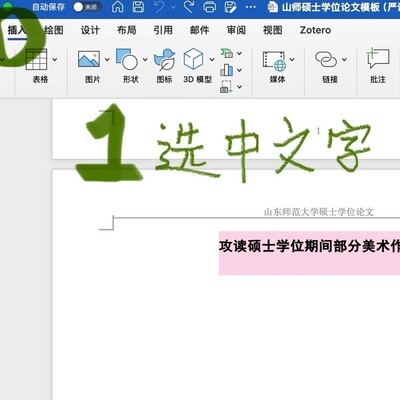Expand the 3D 模型 dropdown arrow
This screenshot has width=400, height=400.
212,60
